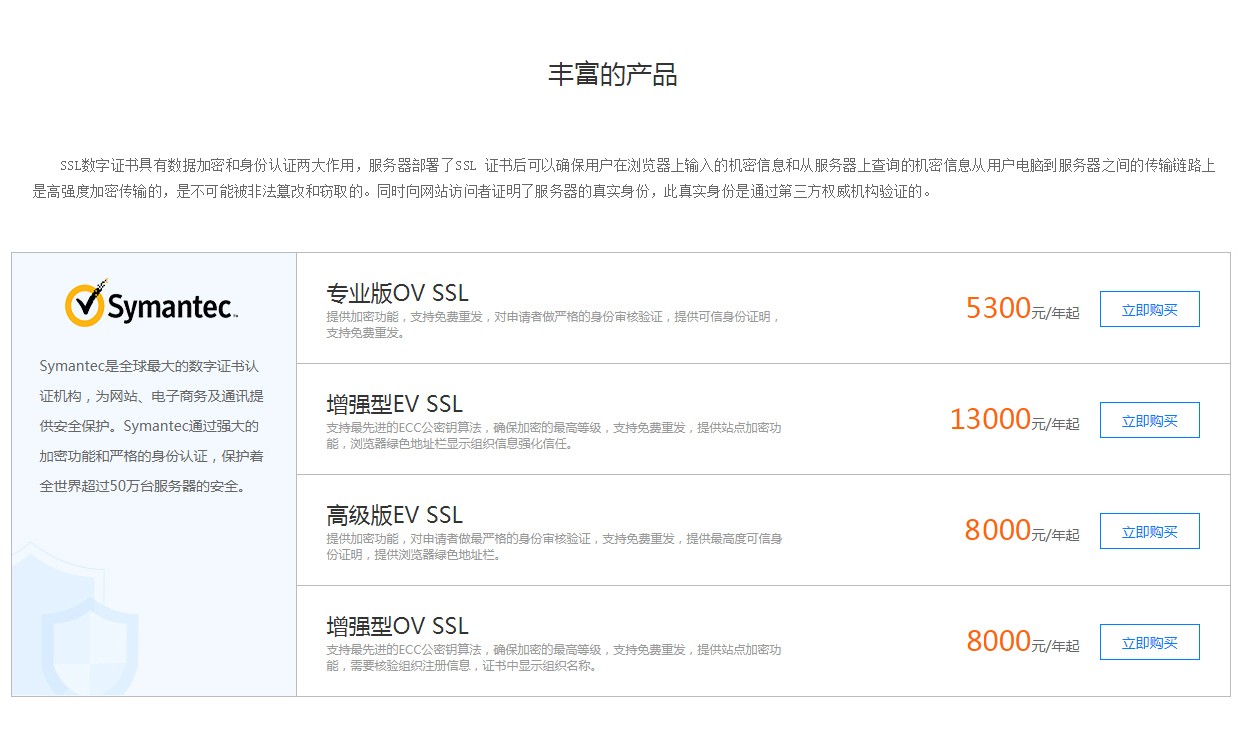The width and height of the screenshot is (1246, 744).
Task: Click the 5300元/年起 price
Action: coord(1022,308)
